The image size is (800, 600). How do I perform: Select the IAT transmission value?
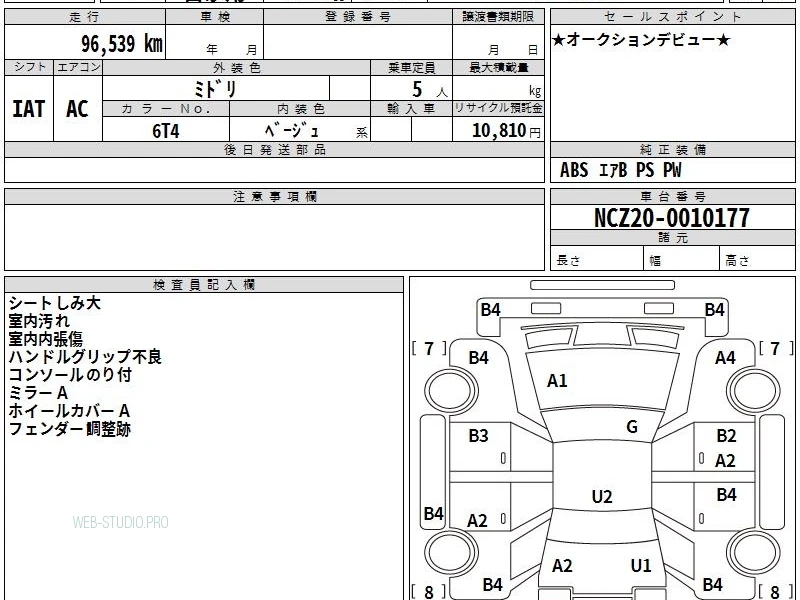(29, 109)
